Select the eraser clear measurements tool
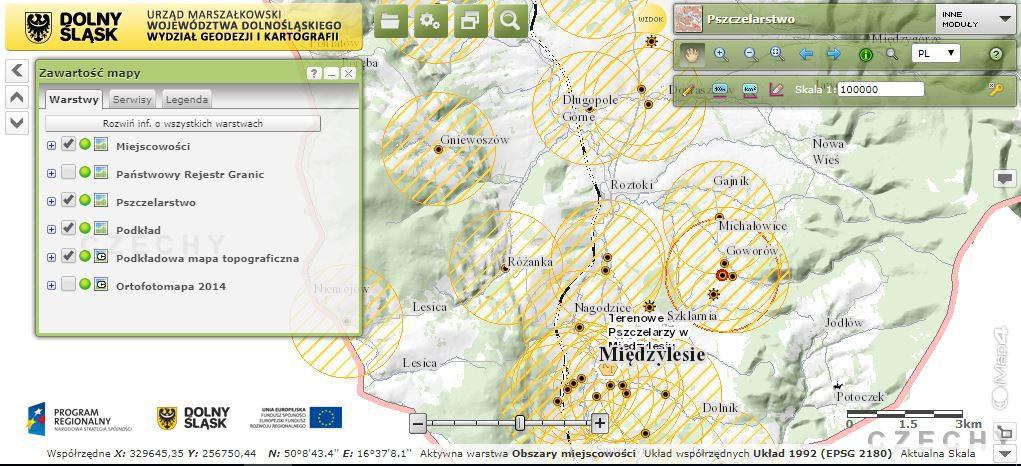This screenshot has height=466, width=1021. tap(776, 89)
